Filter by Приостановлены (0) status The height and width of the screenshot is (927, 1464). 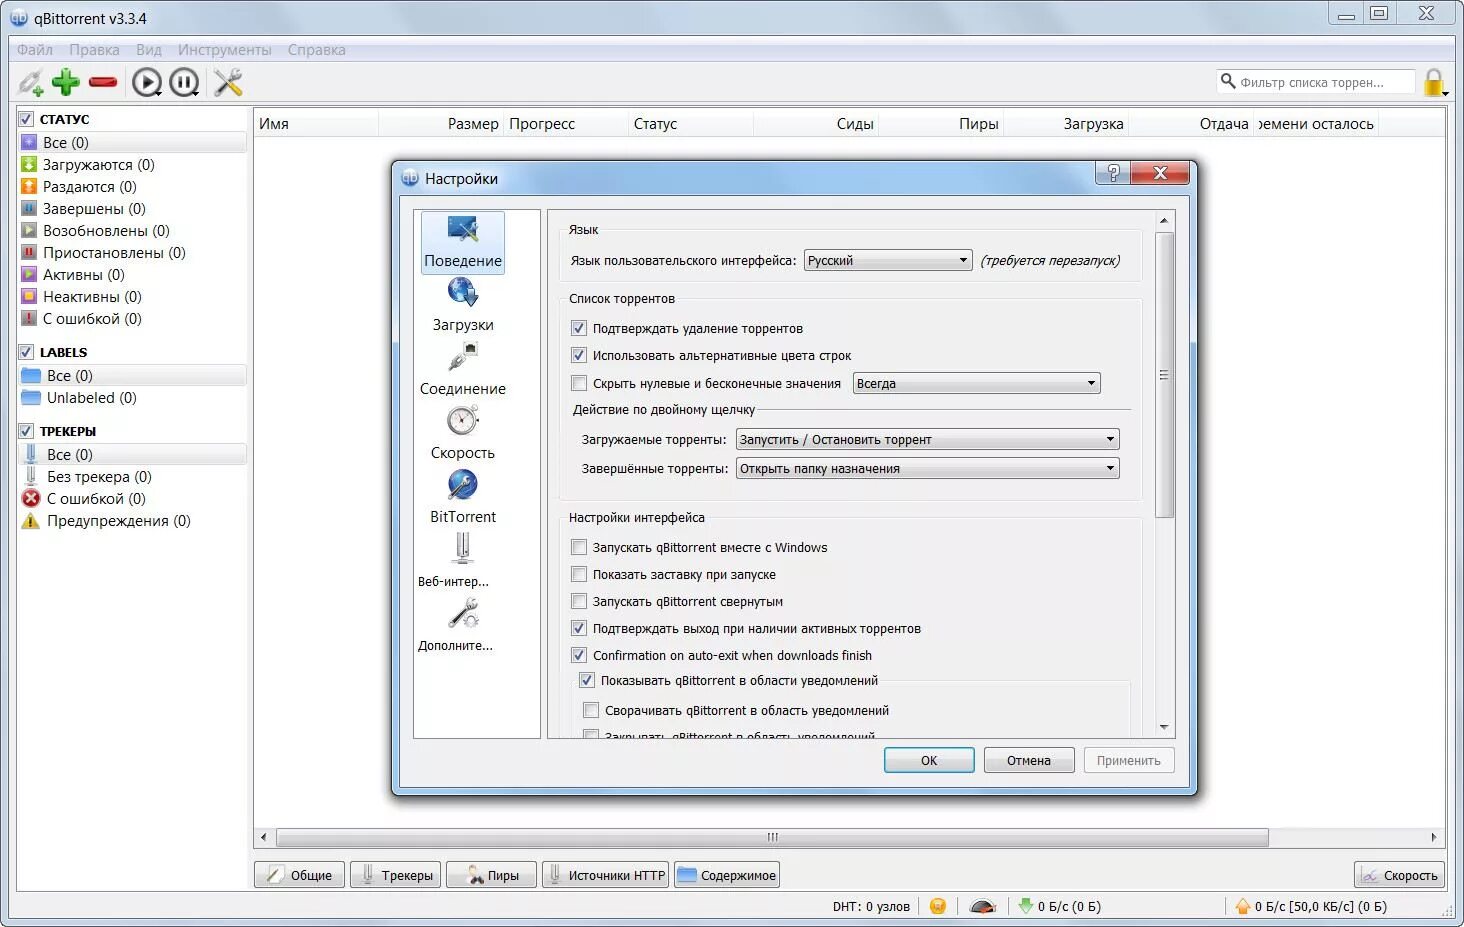pos(132,253)
